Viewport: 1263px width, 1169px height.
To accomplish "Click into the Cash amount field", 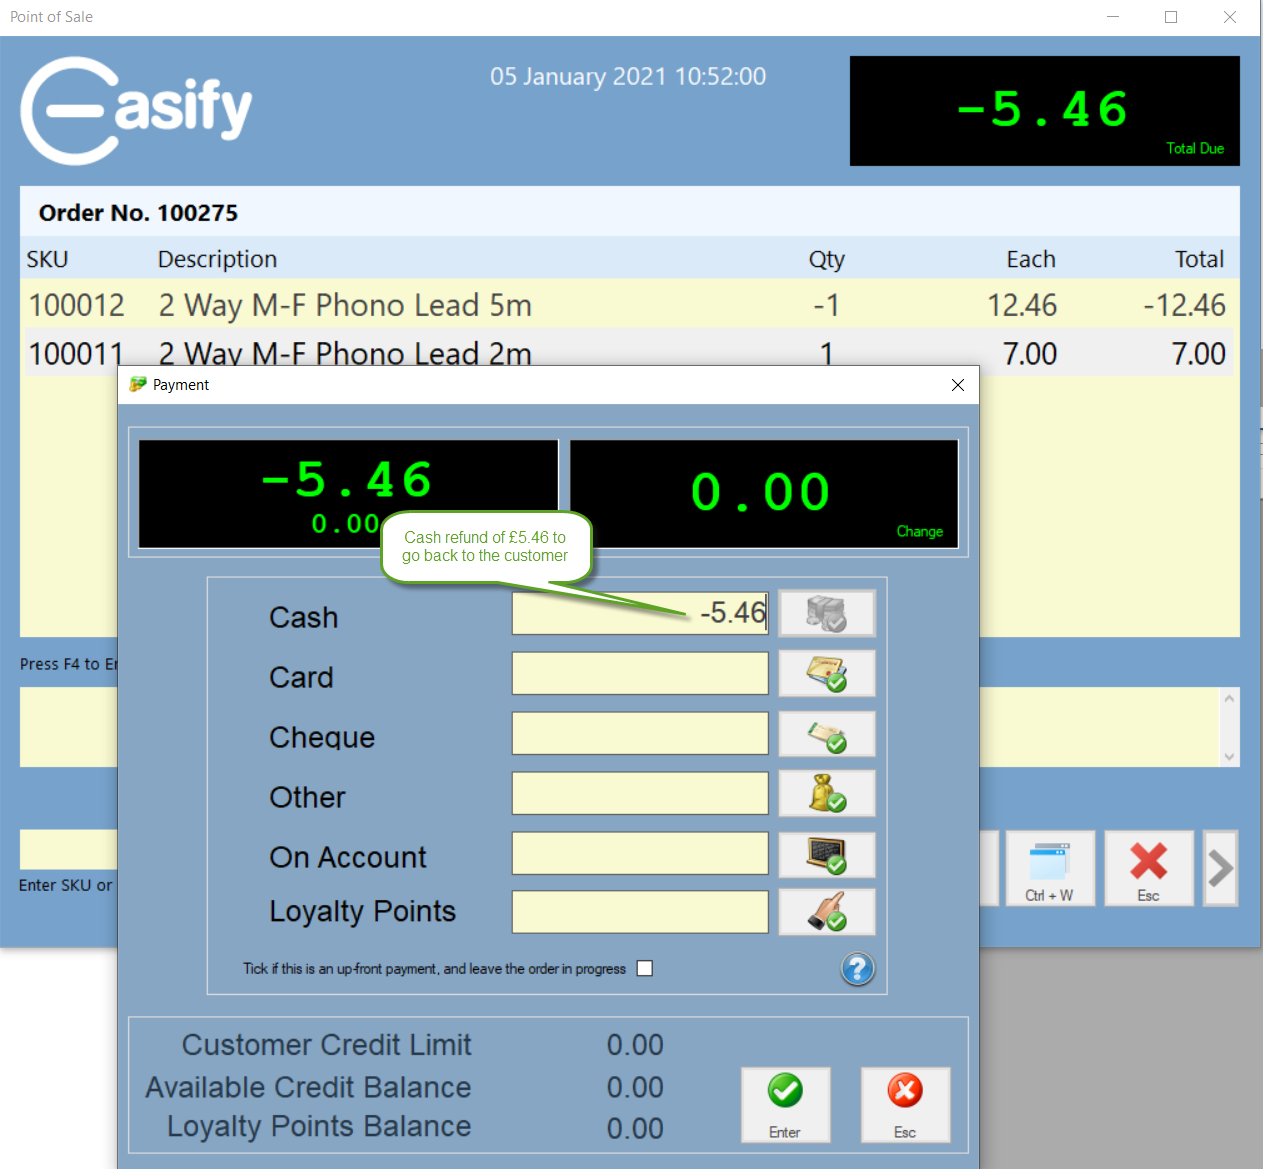I will 639,613.
